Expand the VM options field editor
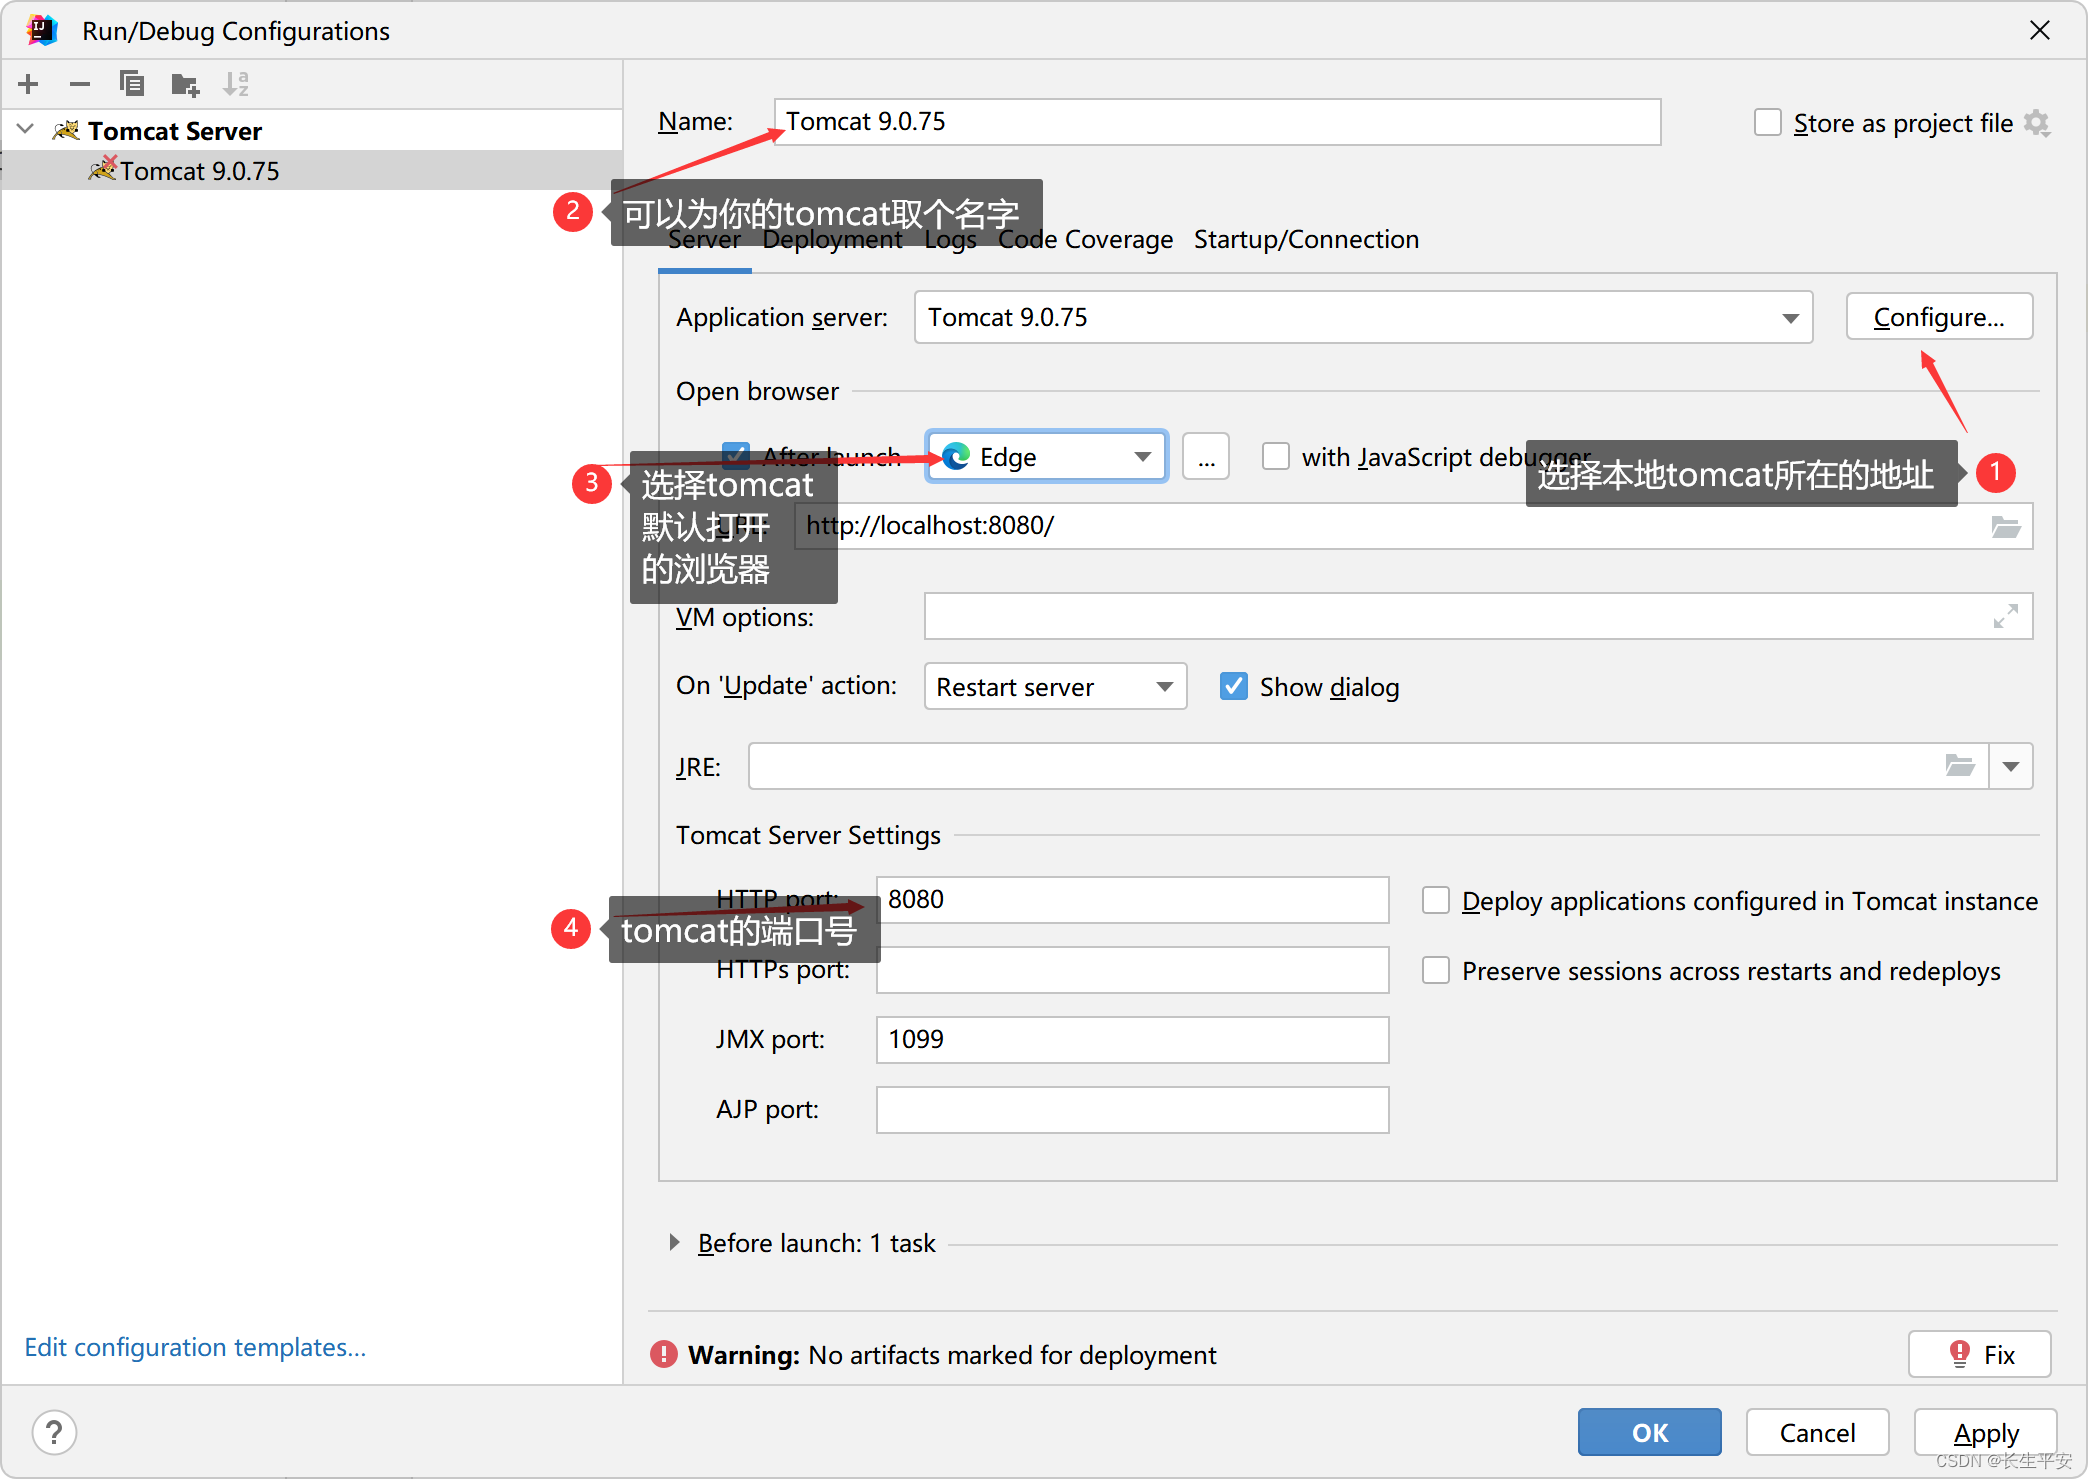 tap(2005, 616)
